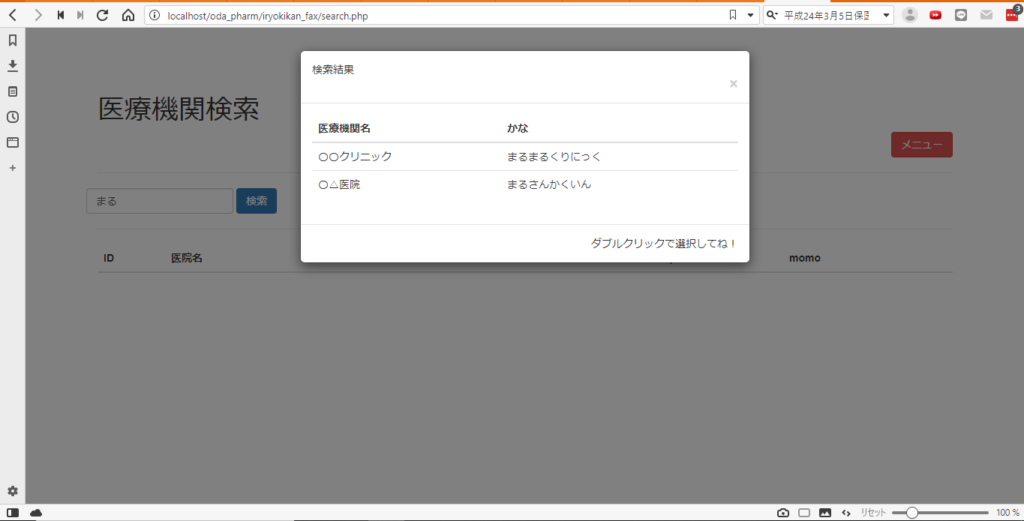This screenshot has height=521, width=1024.
Task: Click the capture page camera icon
Action: coord(783,513)
